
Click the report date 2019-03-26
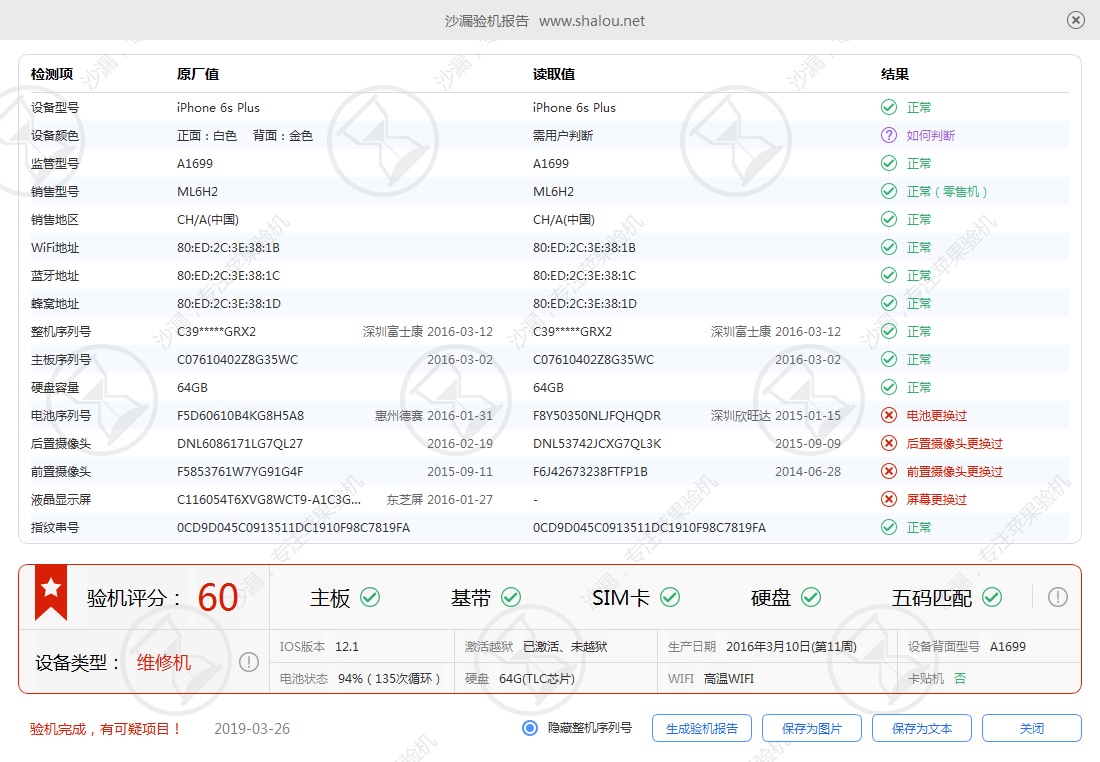[252, 728]
